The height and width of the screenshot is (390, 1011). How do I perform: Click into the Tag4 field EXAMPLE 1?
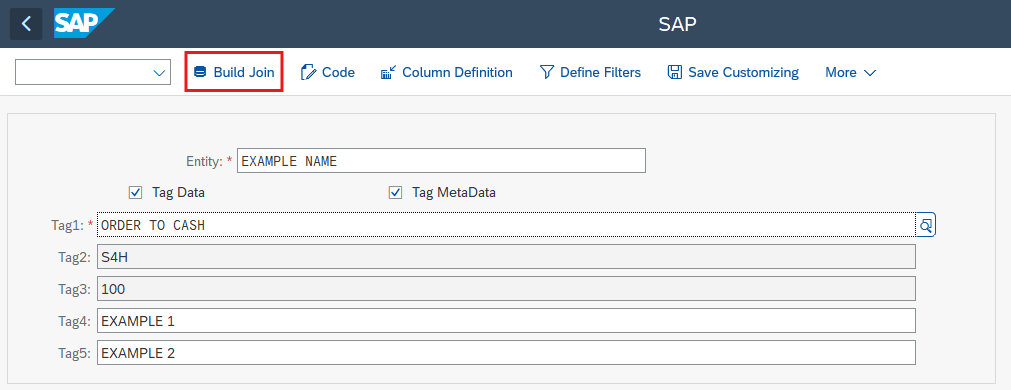[506, 320]
